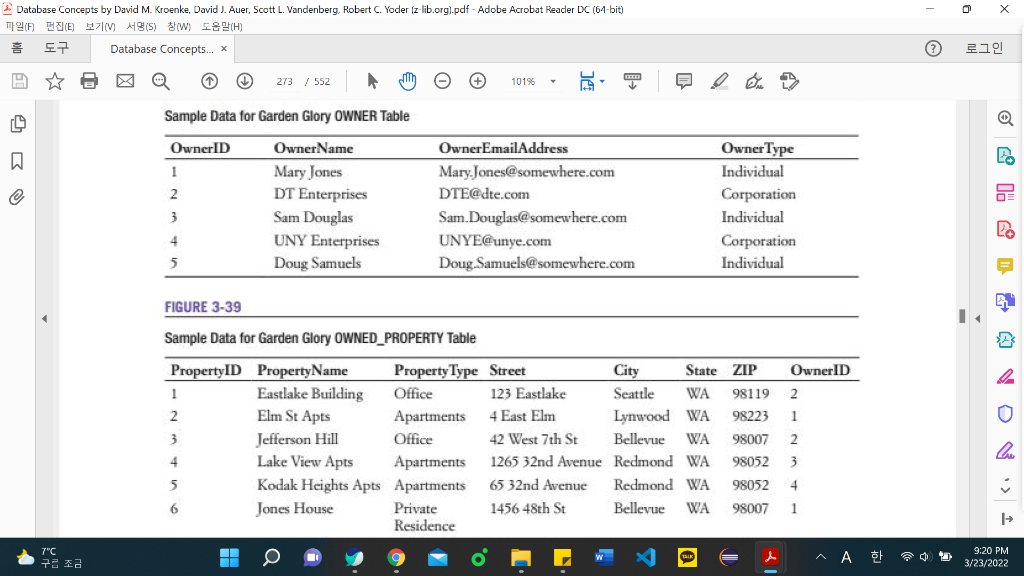
Task: Expand the right tools pane with labels
Action: [x=1006, y=519]
